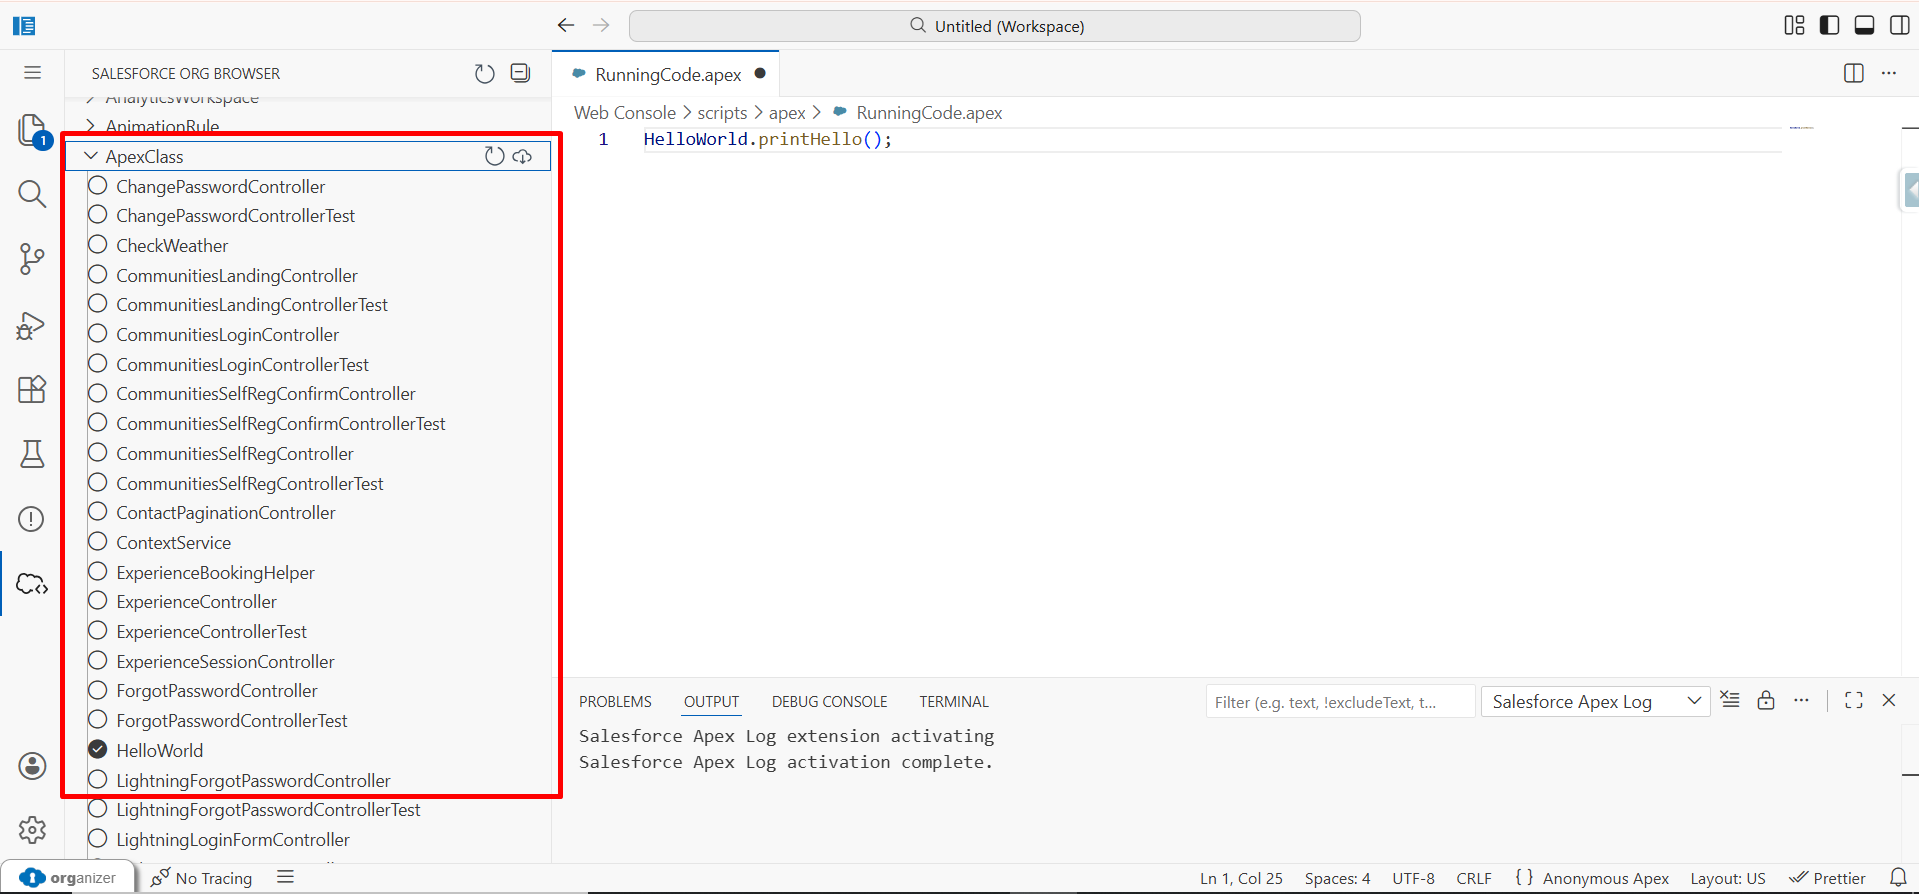Click Layout: US status bar item
The height and width of the screenshot is (894, 1919).
coord(1728,878)
